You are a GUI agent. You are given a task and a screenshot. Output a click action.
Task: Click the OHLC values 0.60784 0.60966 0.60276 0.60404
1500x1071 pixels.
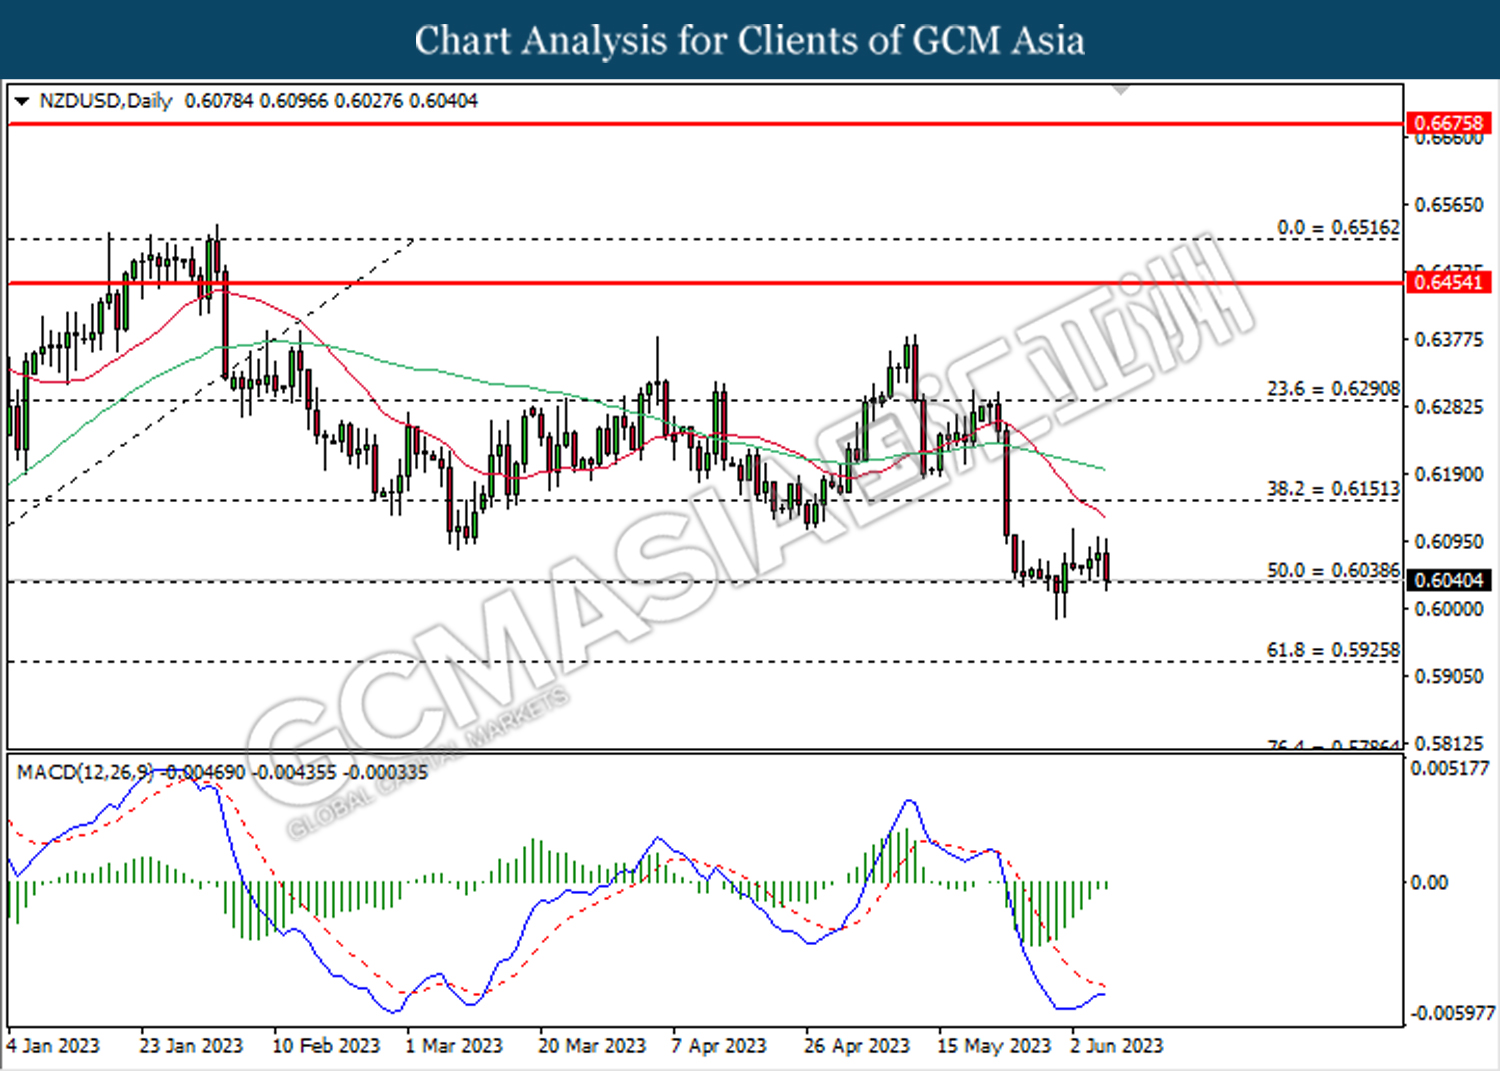(x=331, y=101)
